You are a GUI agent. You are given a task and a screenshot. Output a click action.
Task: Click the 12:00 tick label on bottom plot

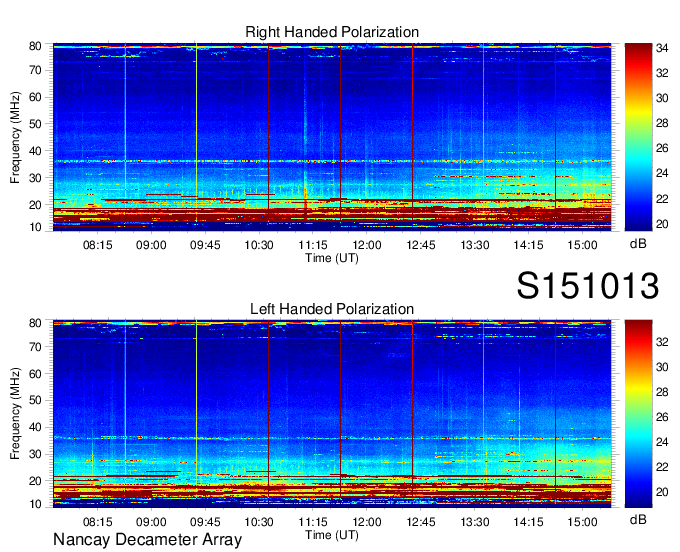click(367, 522)
